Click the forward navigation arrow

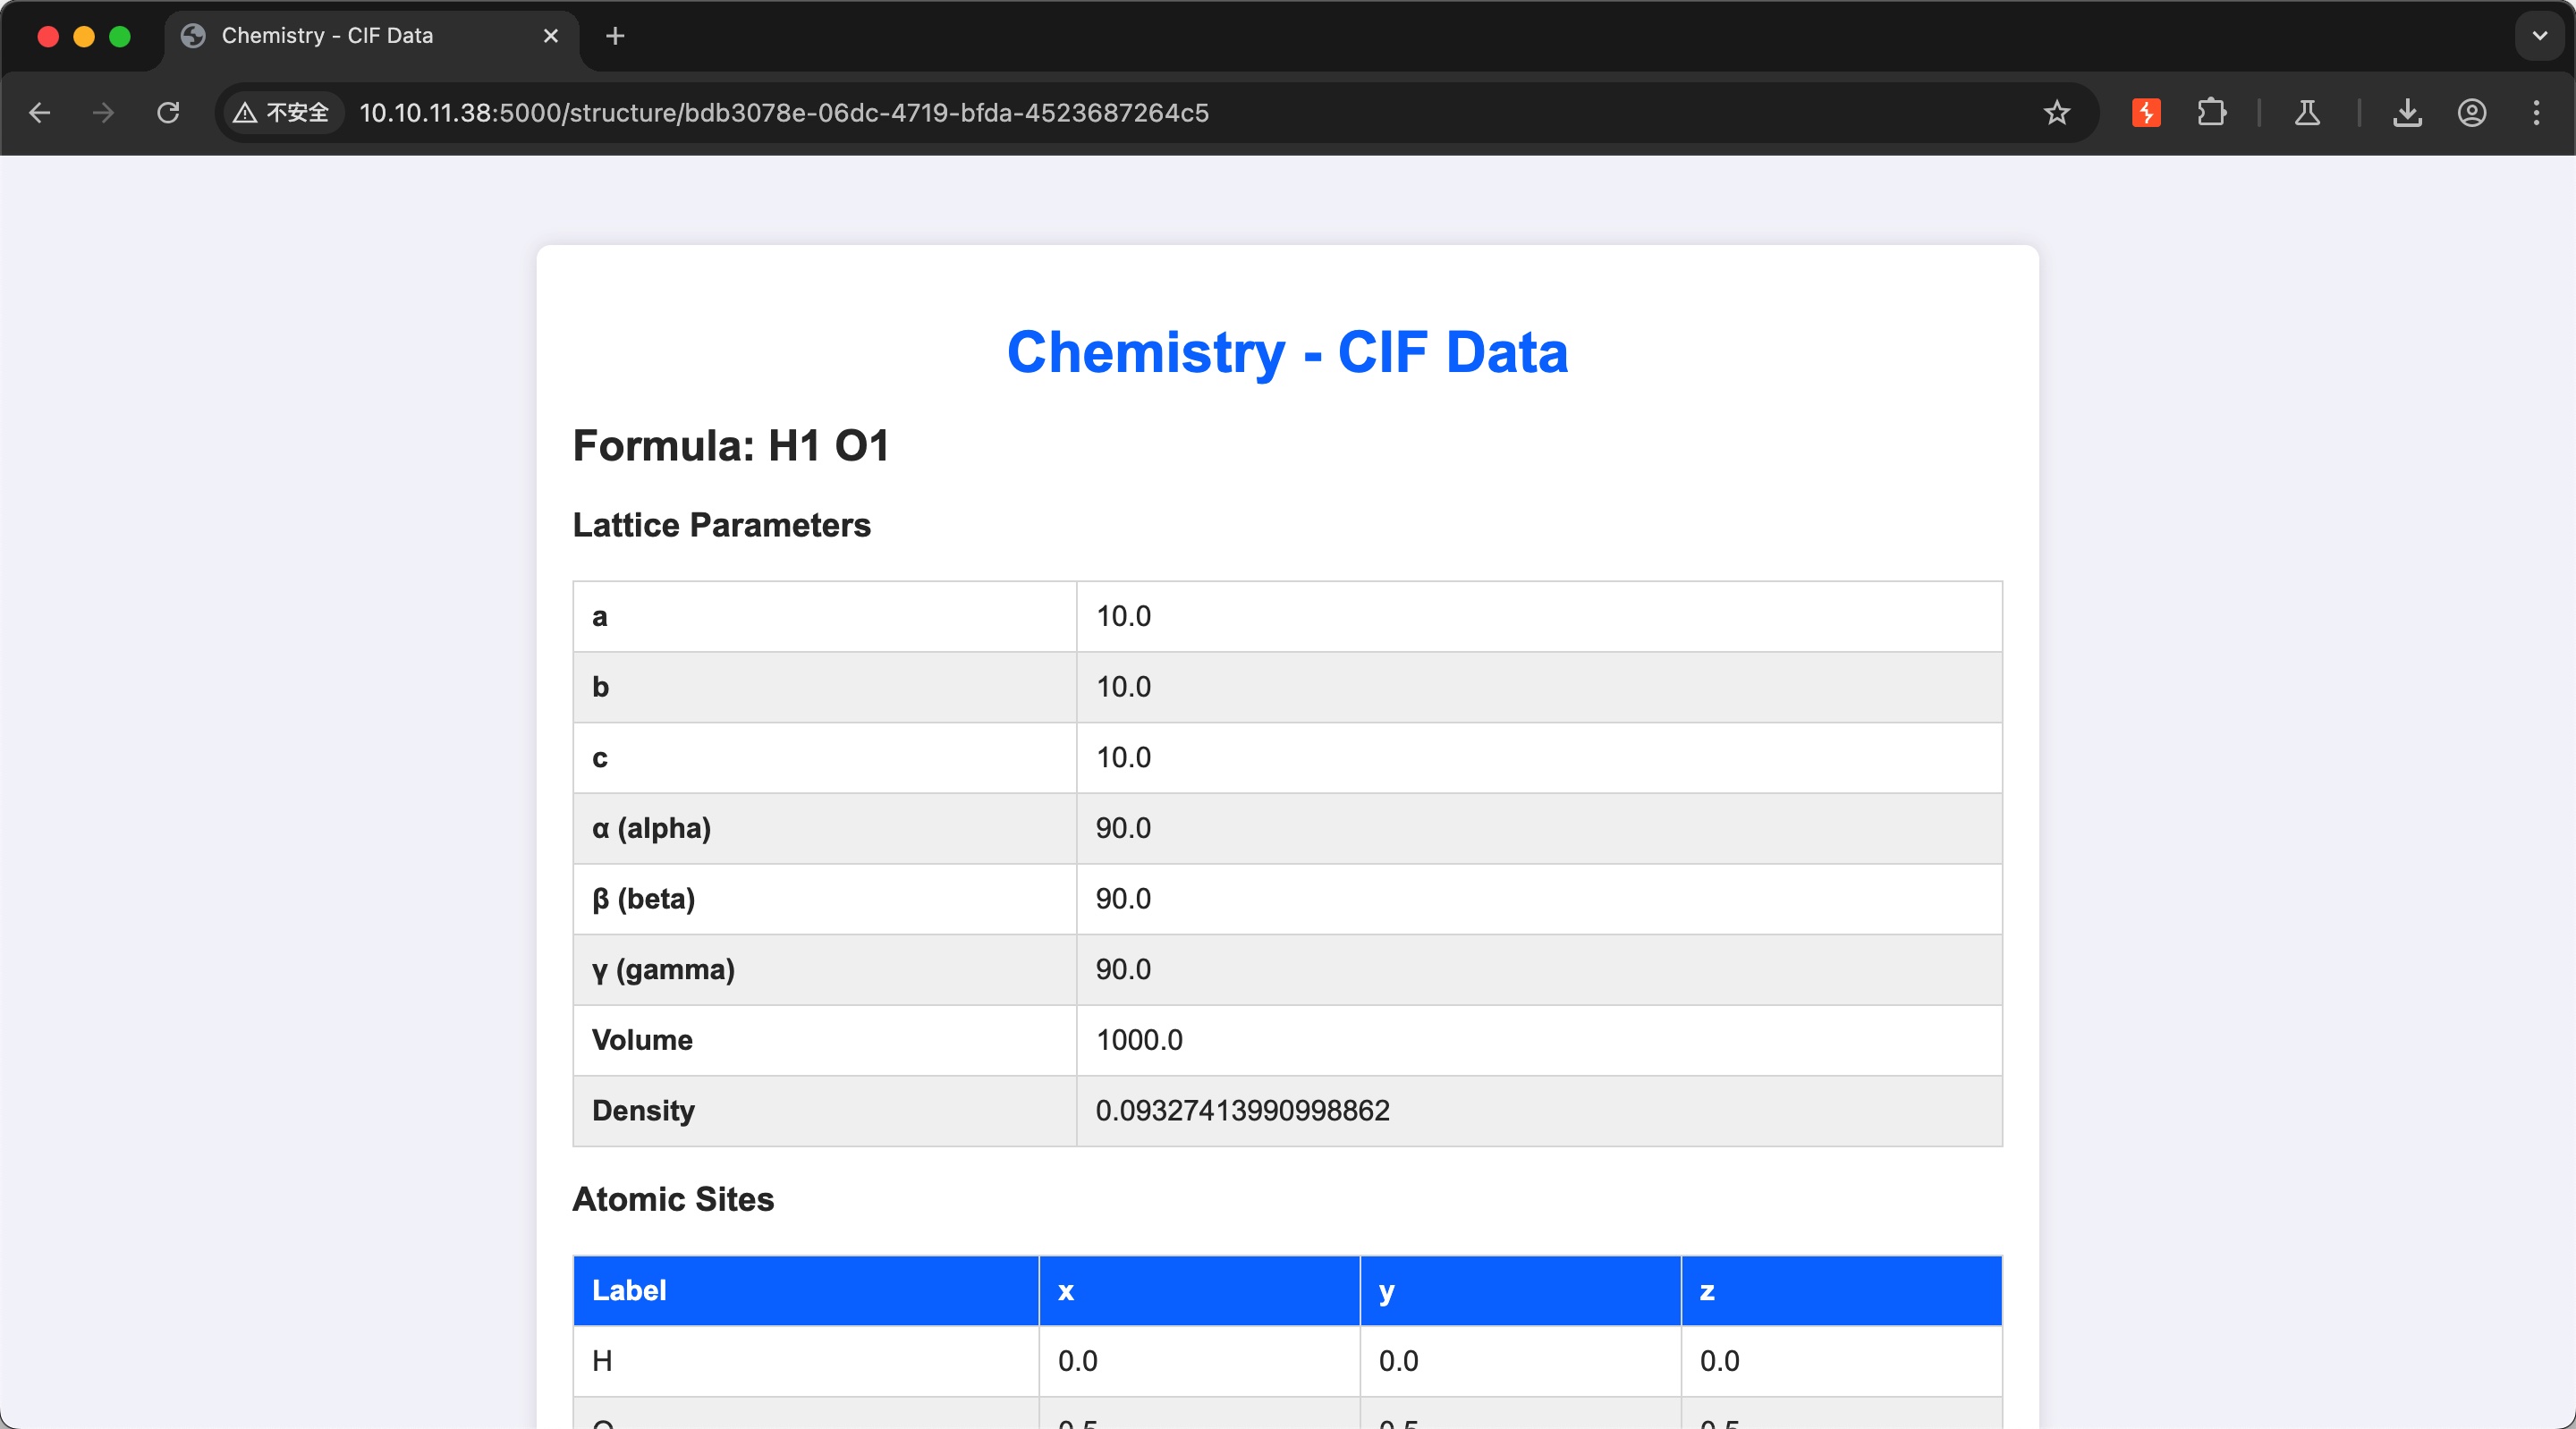[103, 113]
